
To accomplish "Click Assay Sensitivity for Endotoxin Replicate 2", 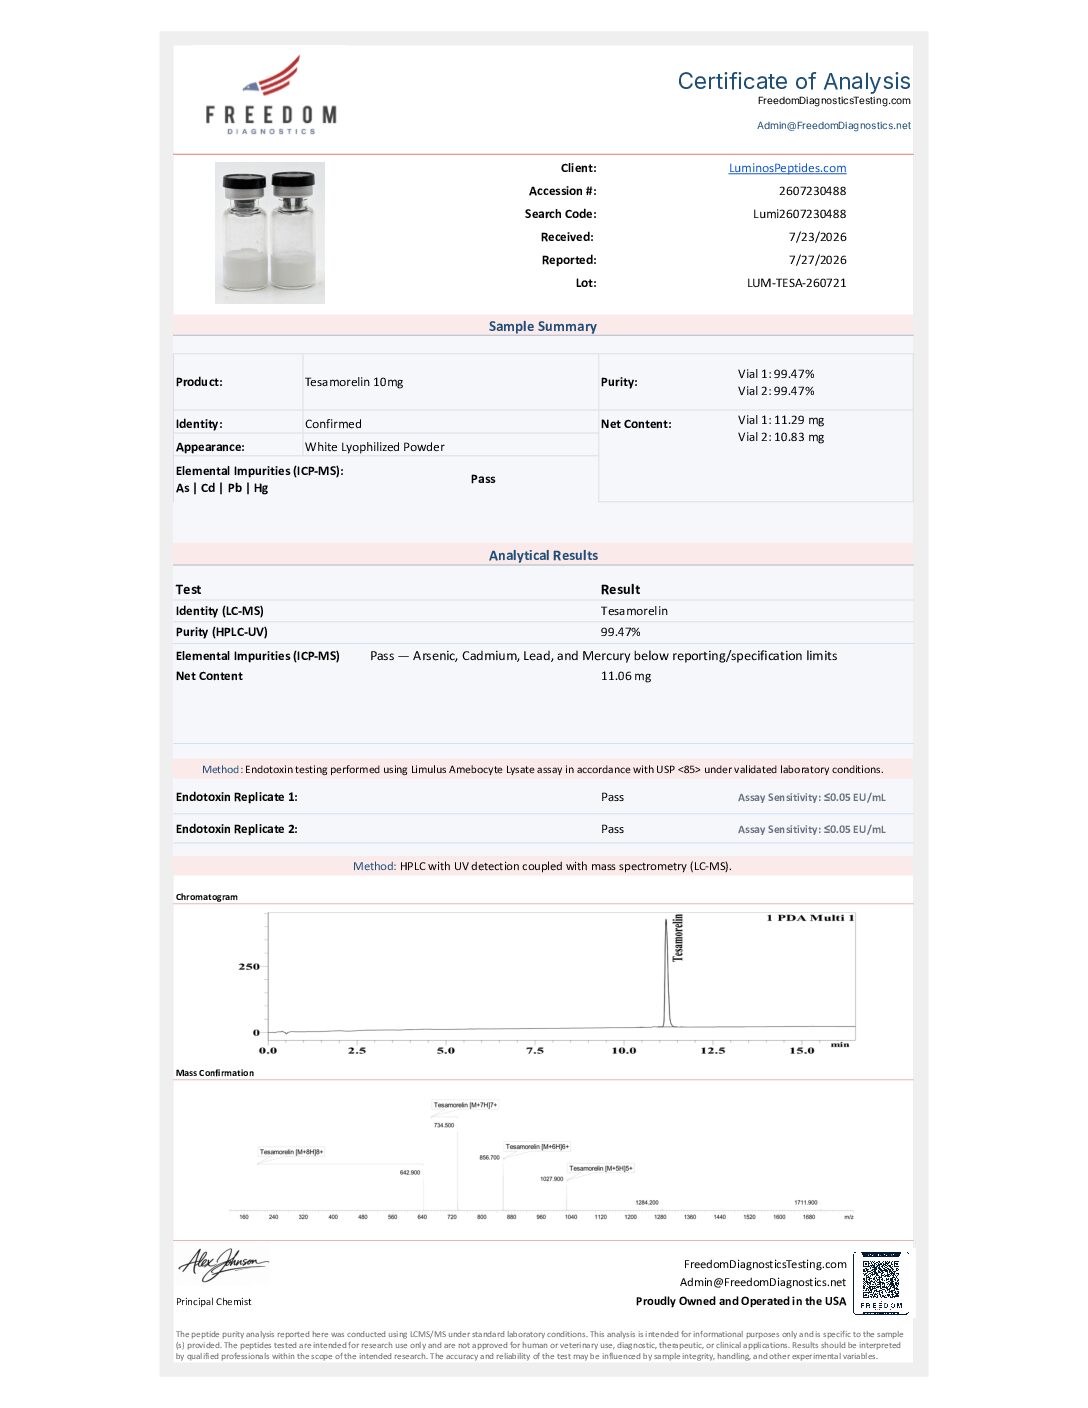I will (811, 830).
